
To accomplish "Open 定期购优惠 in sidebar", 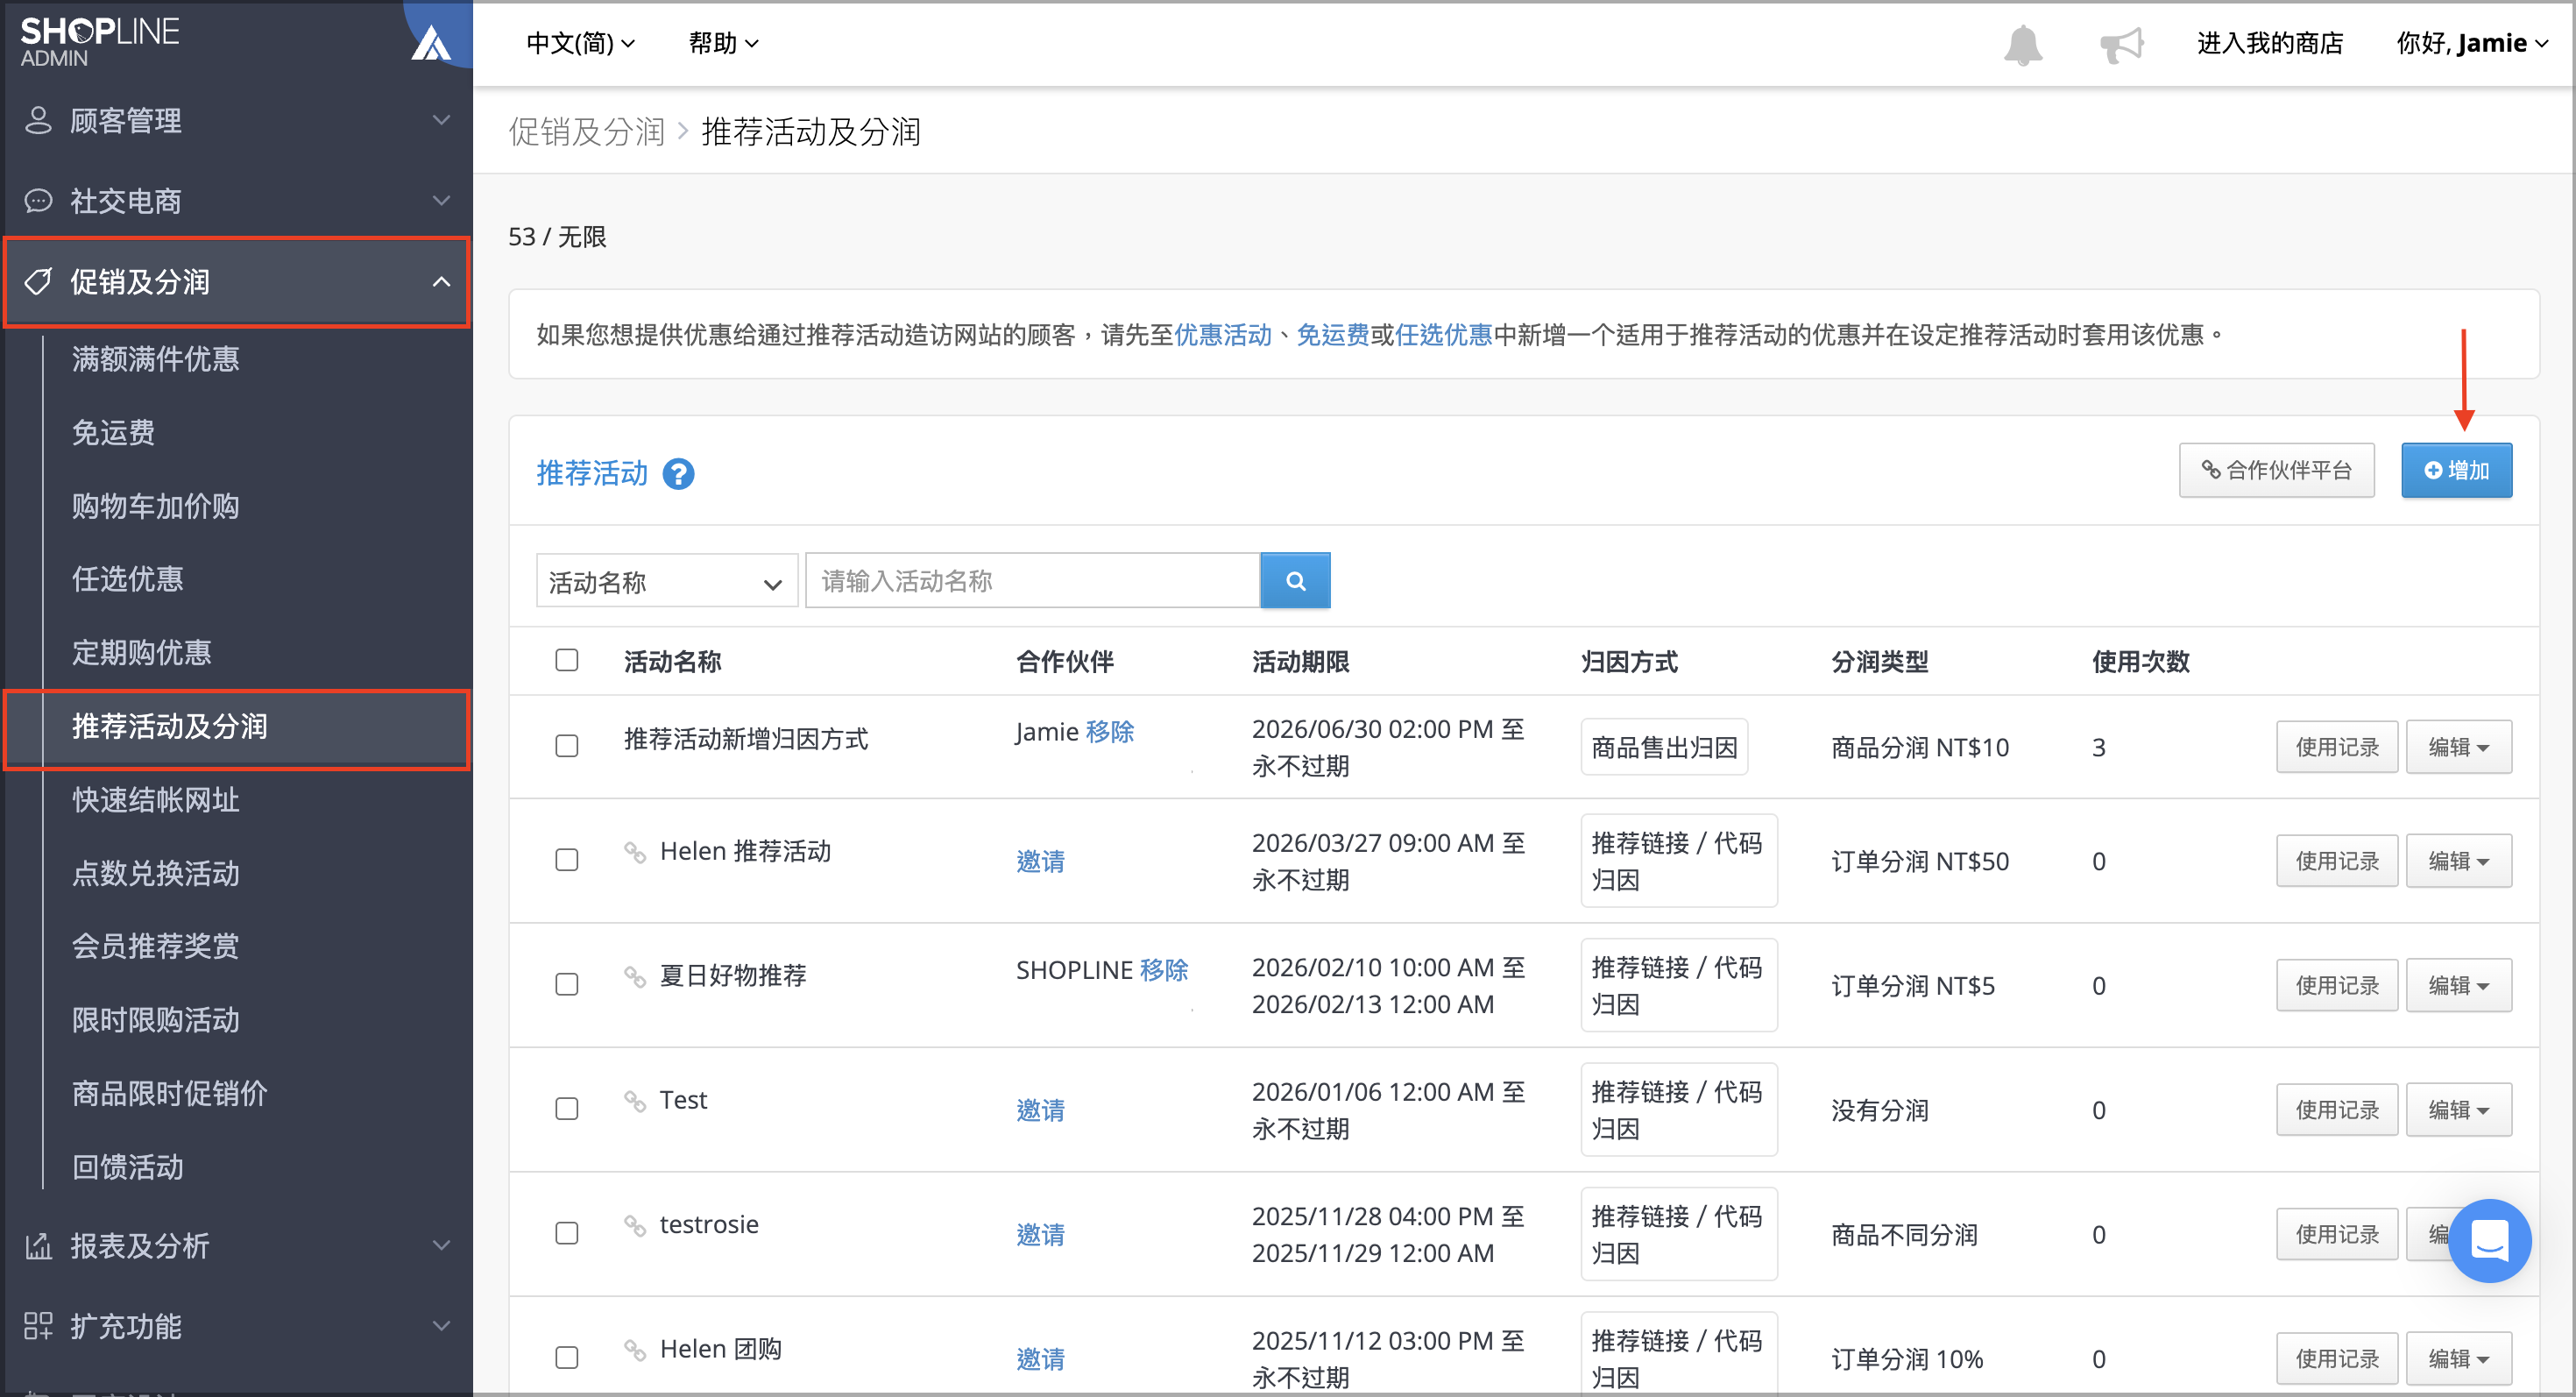I will (x=141, y=652).
